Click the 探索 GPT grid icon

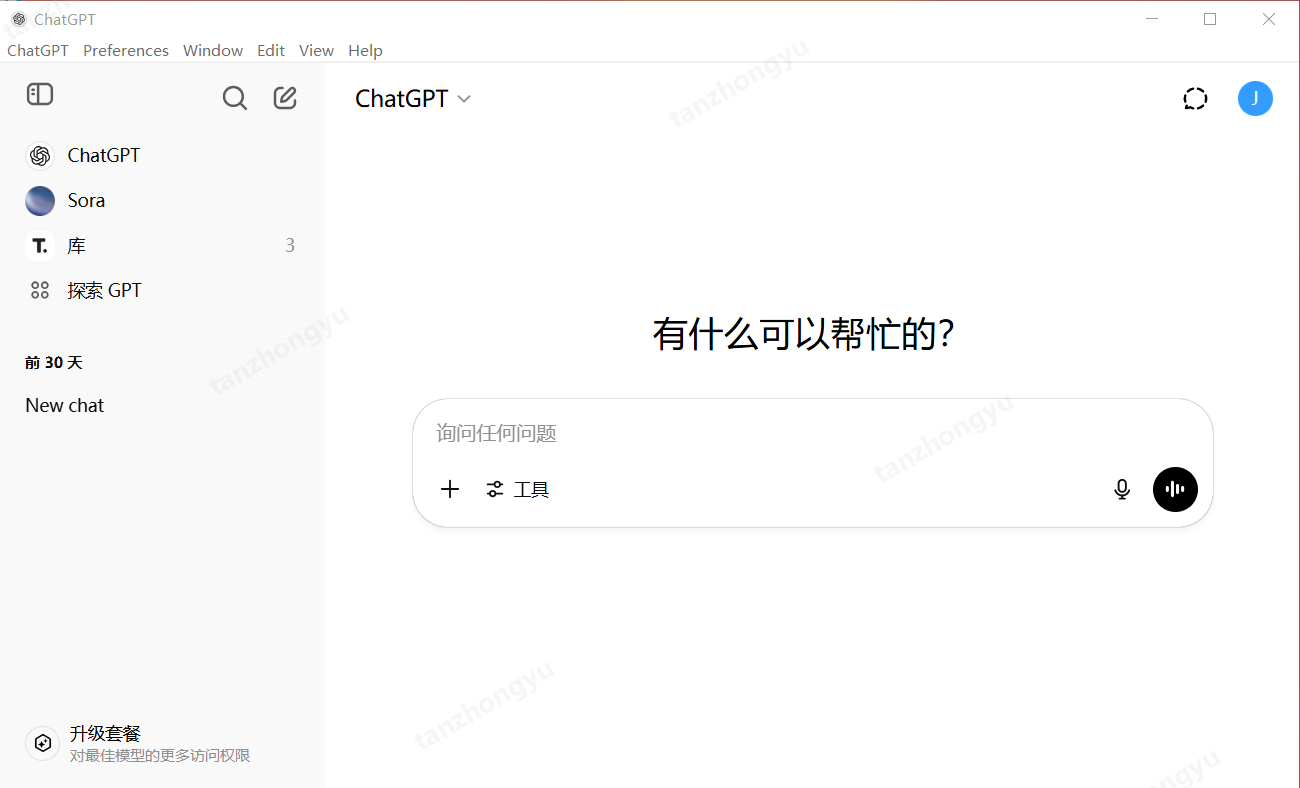[40, 290]
